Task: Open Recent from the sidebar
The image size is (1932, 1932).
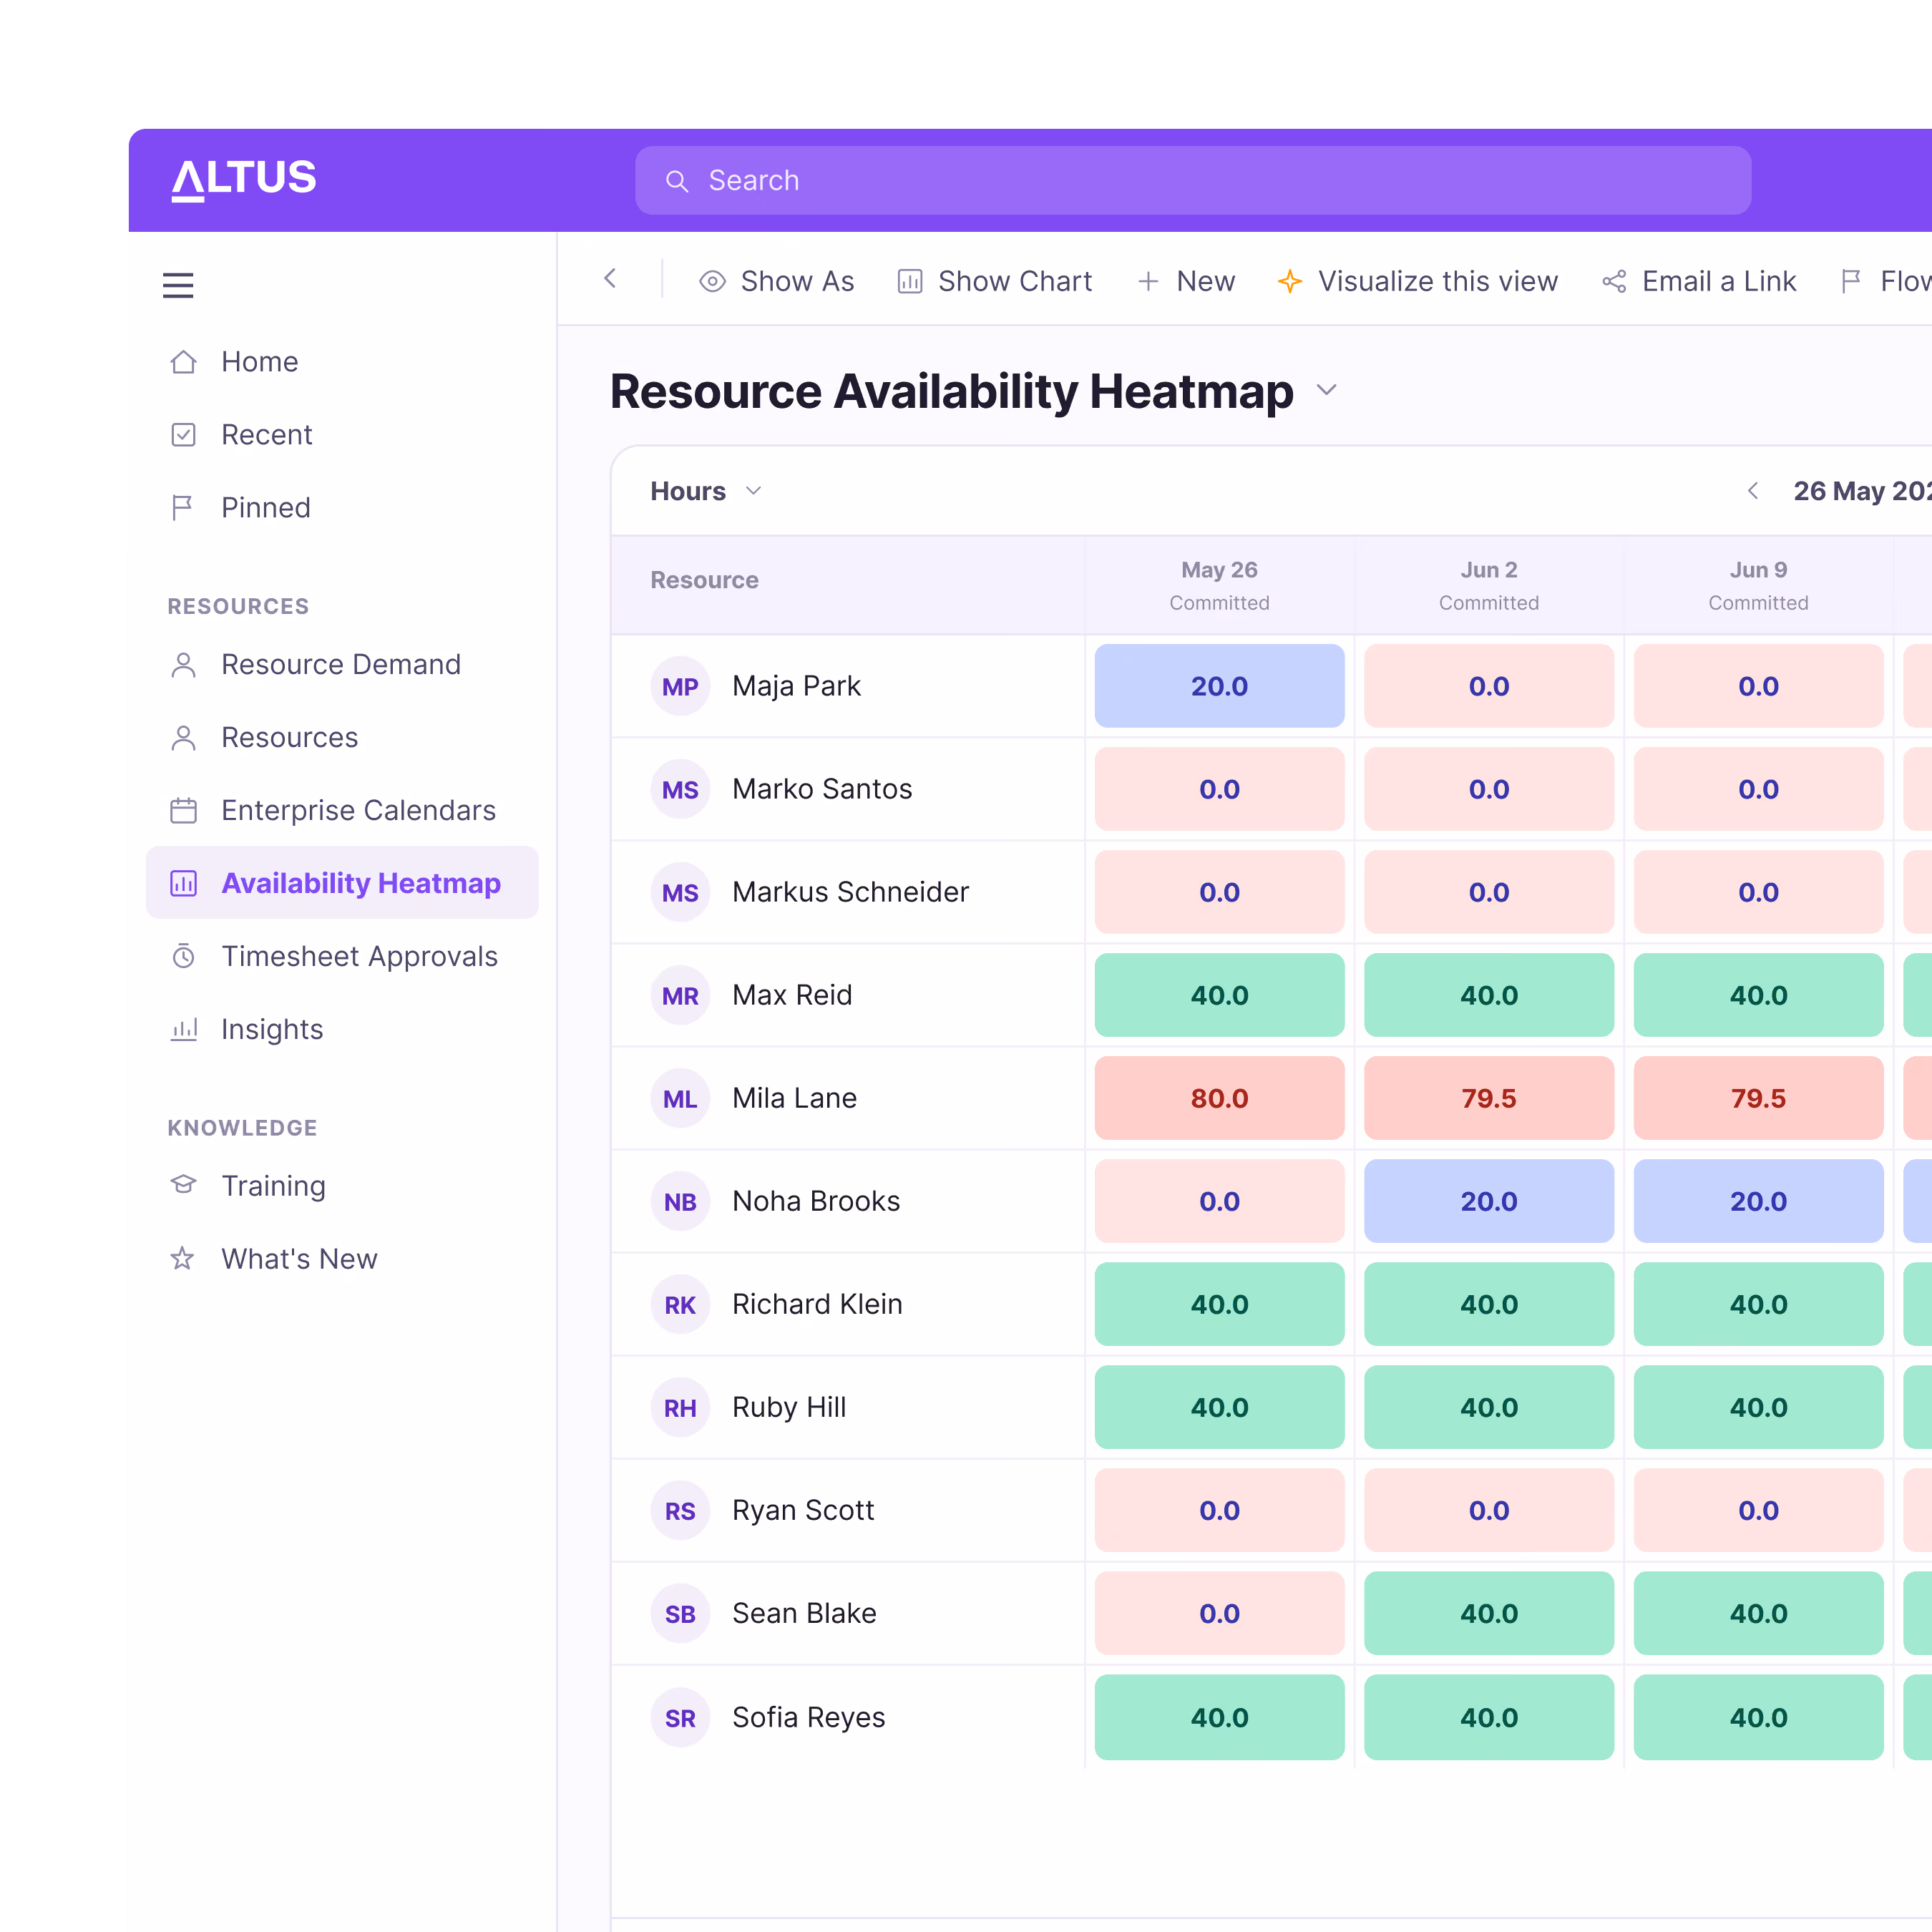Action: tap(266, 434)
